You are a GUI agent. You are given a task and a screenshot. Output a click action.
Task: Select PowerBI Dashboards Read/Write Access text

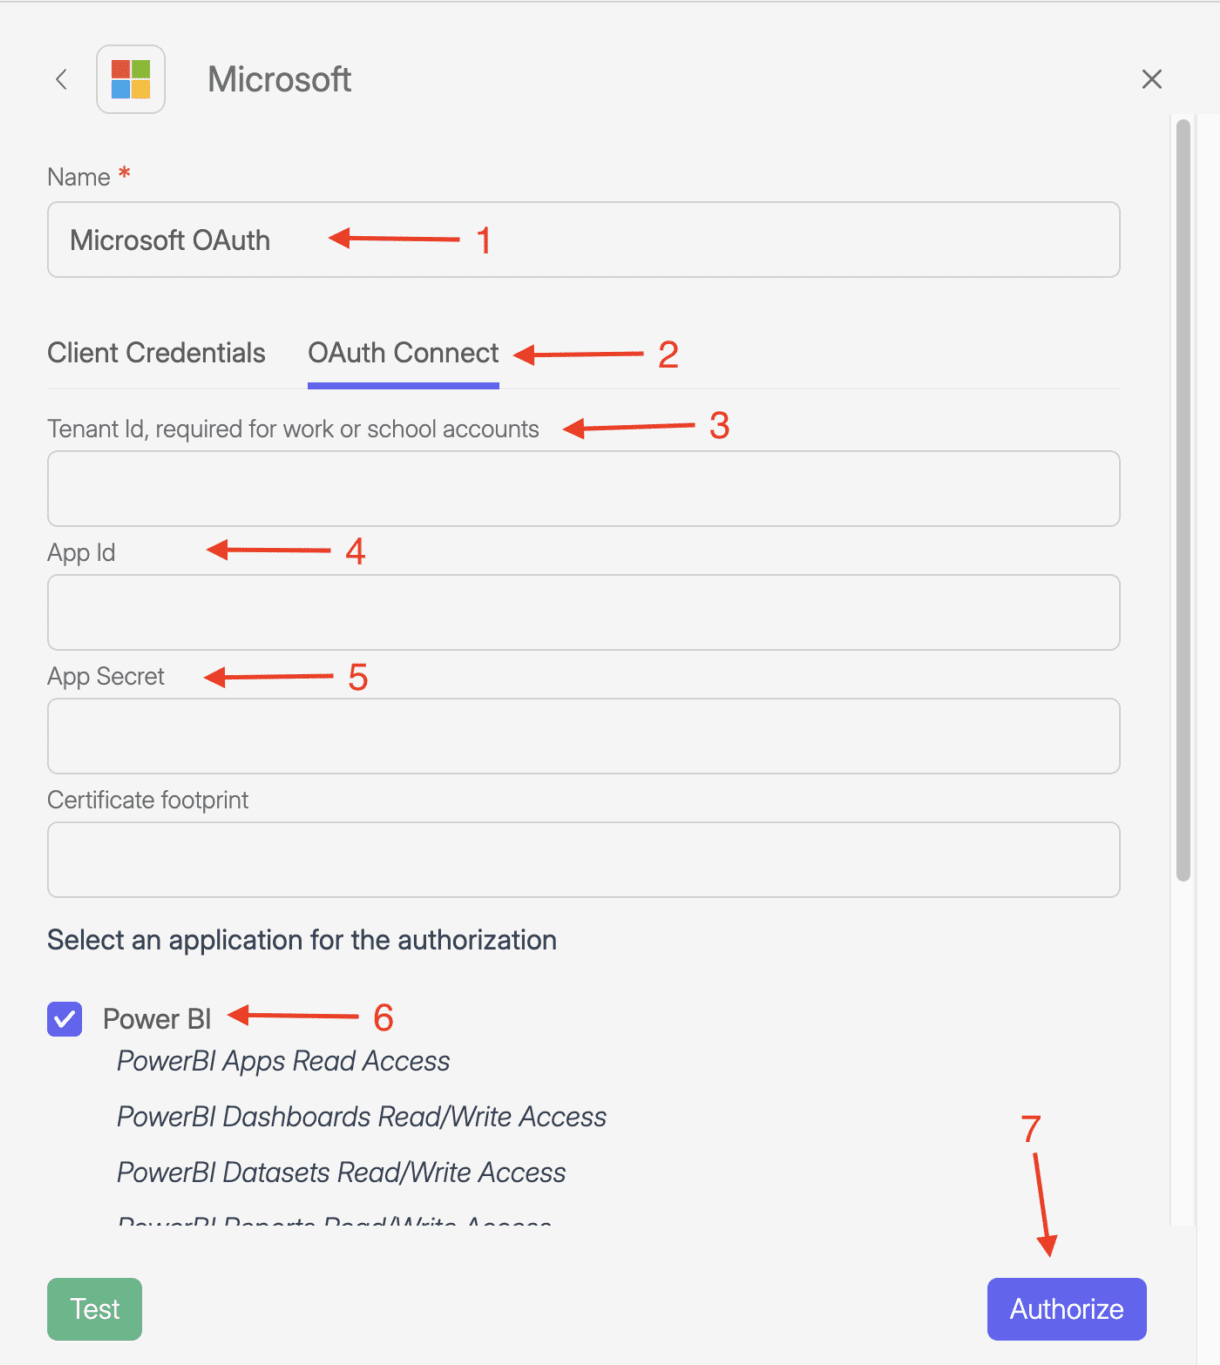(361, 1117)
